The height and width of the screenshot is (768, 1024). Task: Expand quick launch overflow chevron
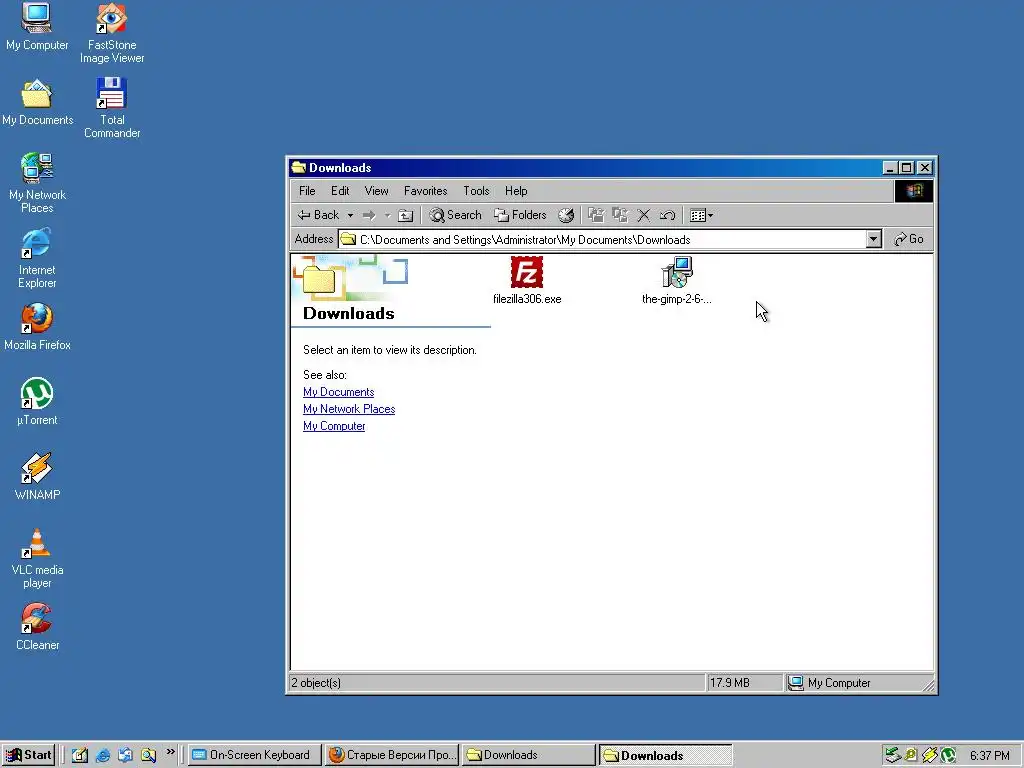click(x=170, y=752)
